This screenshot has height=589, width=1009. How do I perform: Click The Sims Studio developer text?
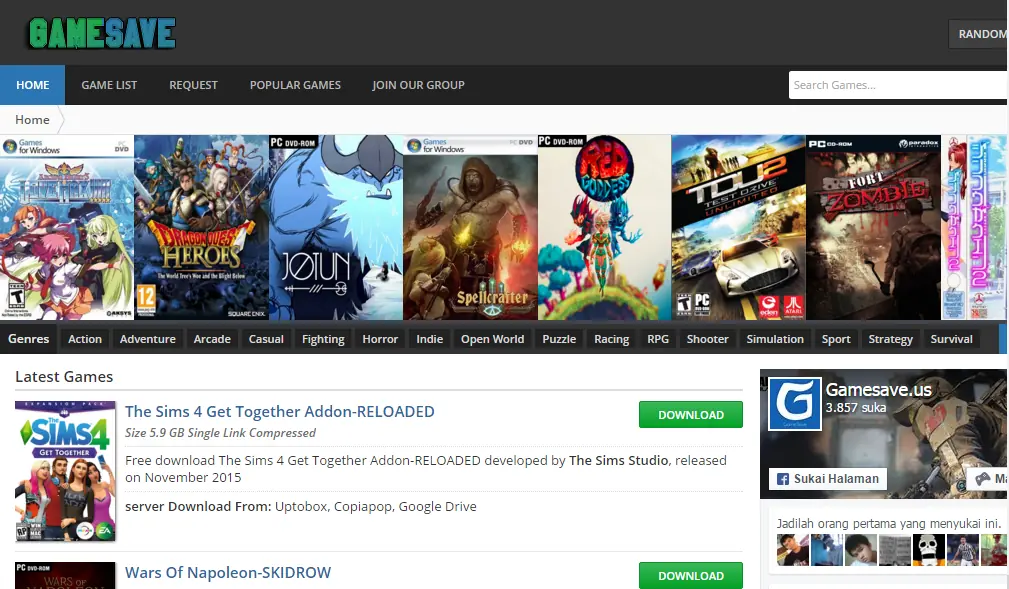point(618,461)
